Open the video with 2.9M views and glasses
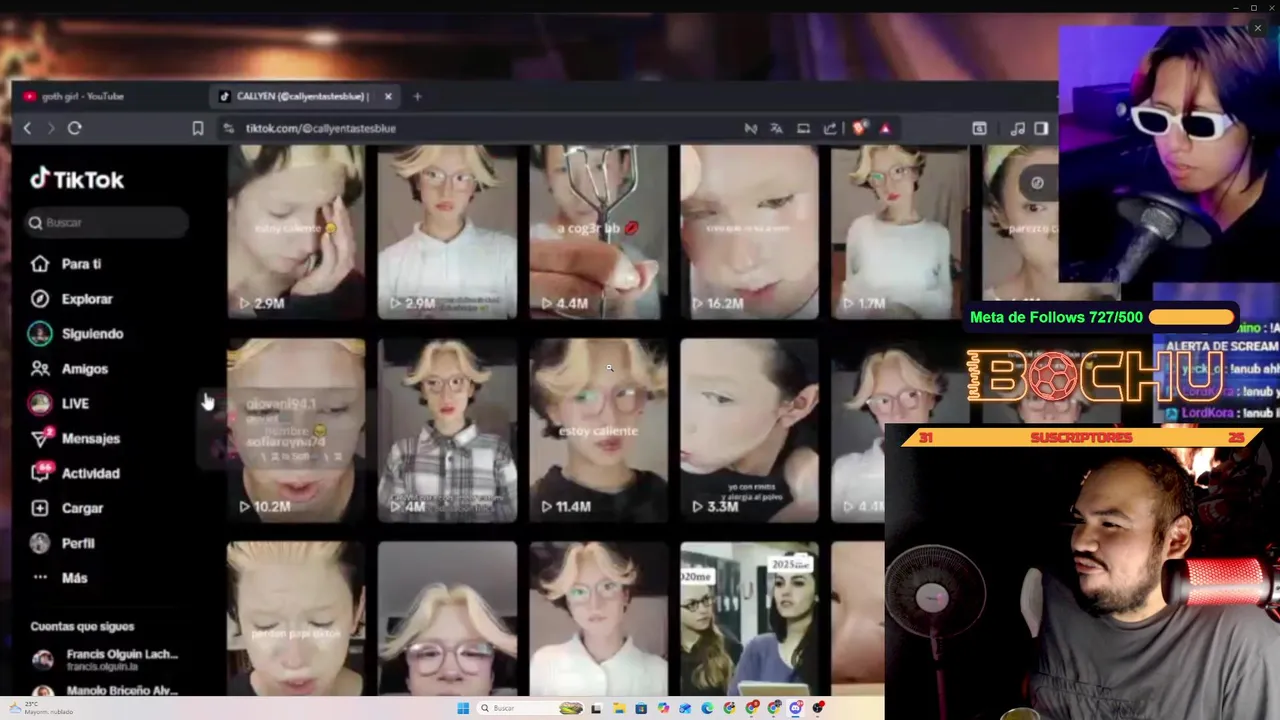The height and width of the screenshot is (720, 1280). [x=447, y=232]
